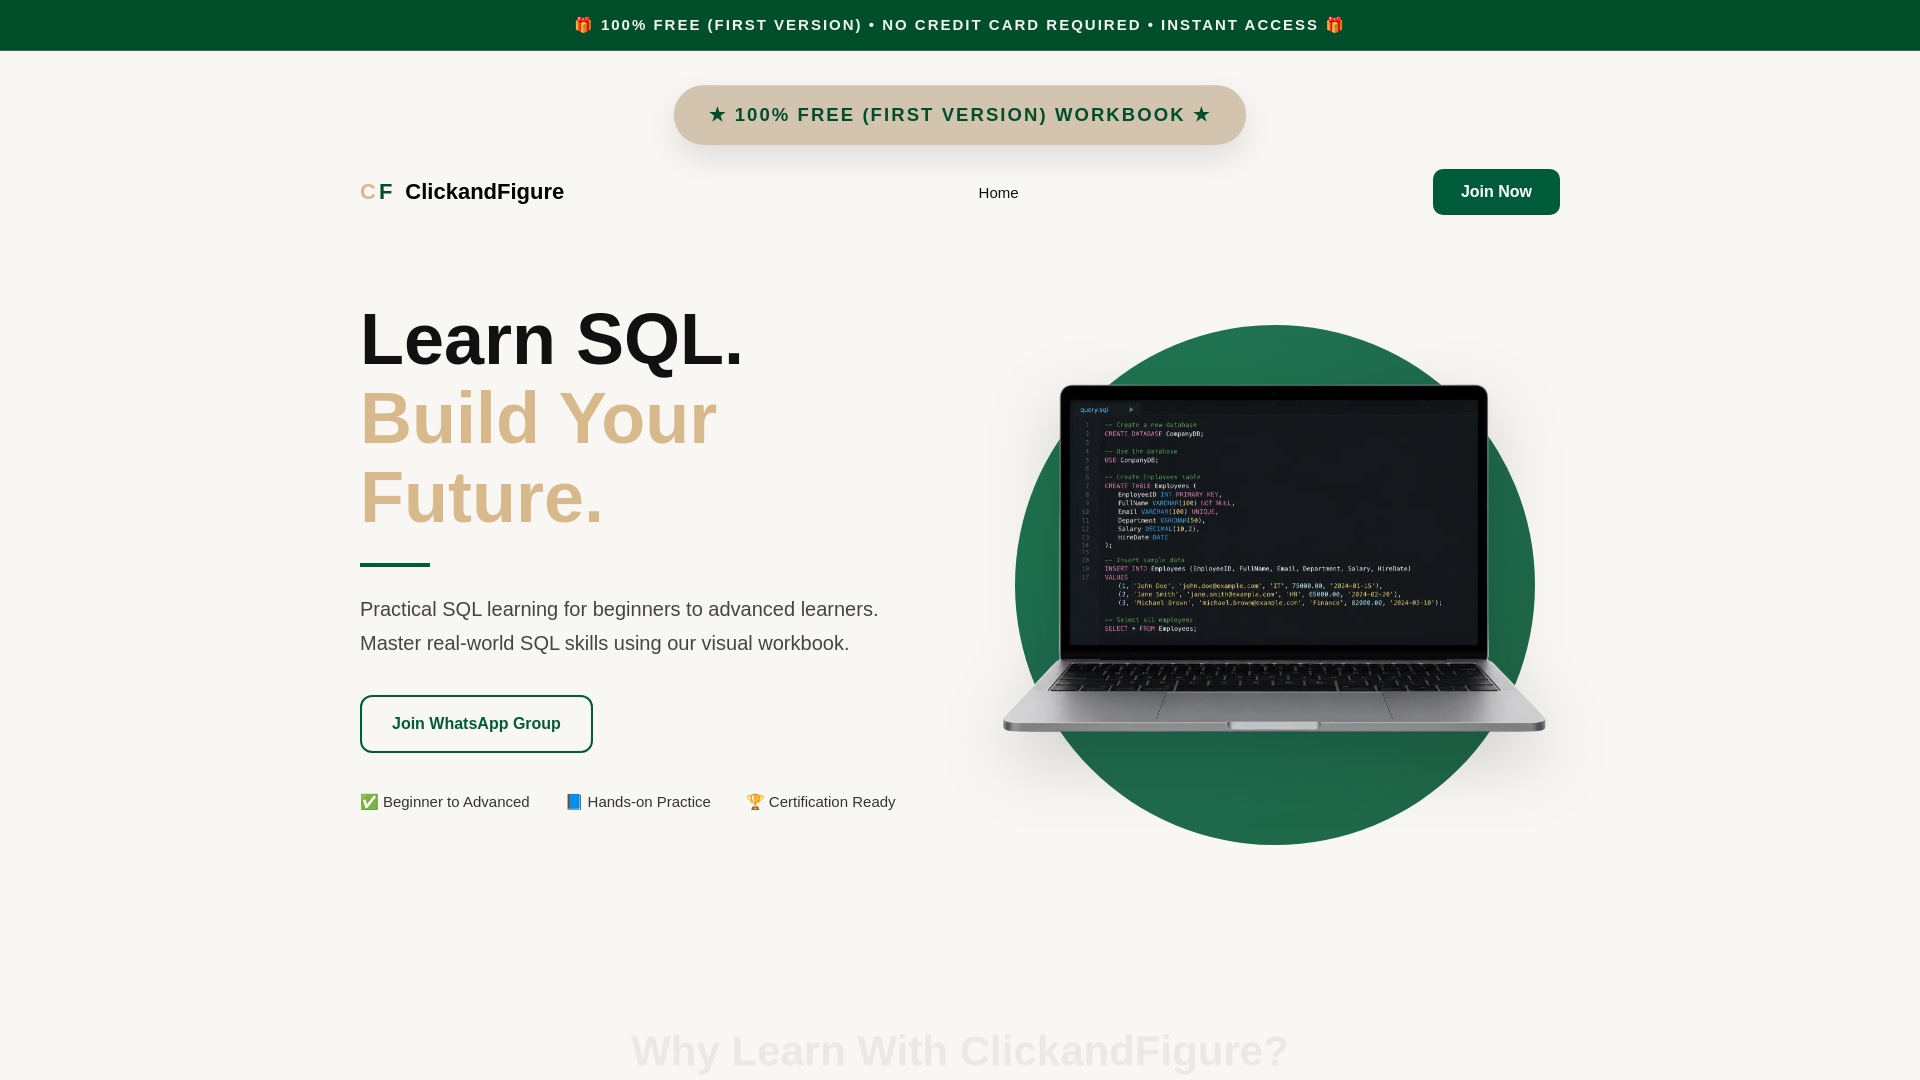The height and width of the screenshot is (1080, 1920).
Task: Click the 'Beginner to Advanced' label
Action: pyautogui.click(x=456, y=802)
